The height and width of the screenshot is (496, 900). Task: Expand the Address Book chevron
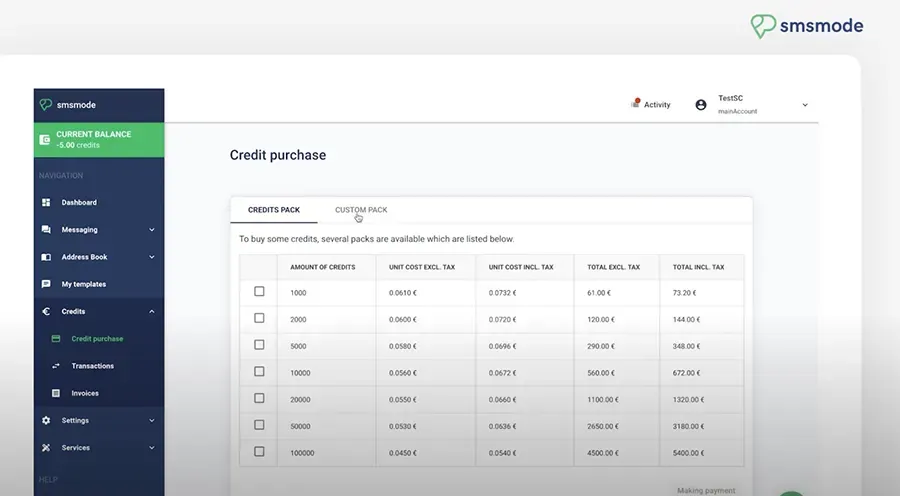(x=152, y=257)
